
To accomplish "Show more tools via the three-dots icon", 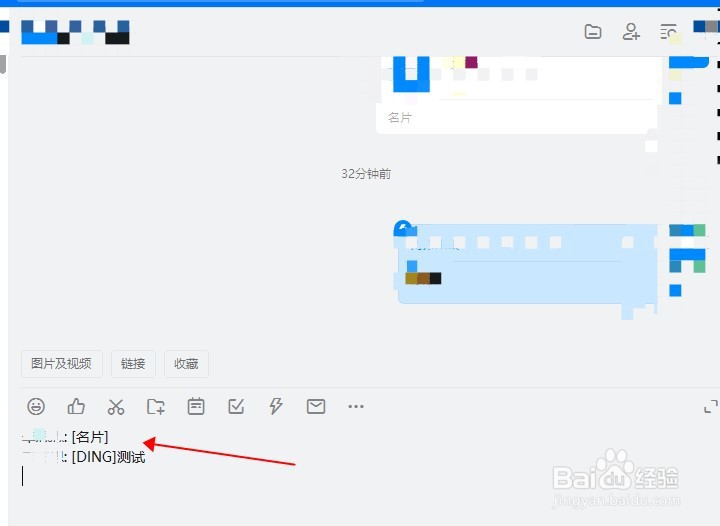I will [x=356, y=406].
